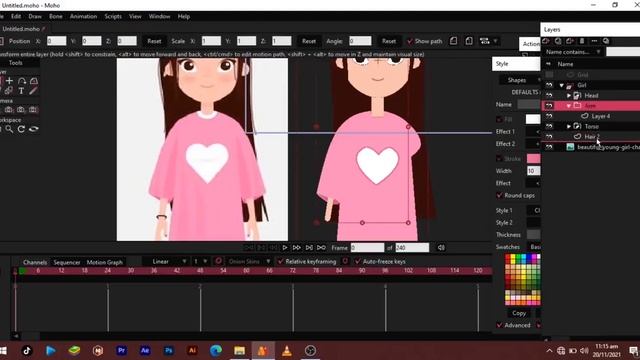Viewport: 640px width, 360px height.
Task: Pick a color from Swatches palette
Action: coord(522,280)
